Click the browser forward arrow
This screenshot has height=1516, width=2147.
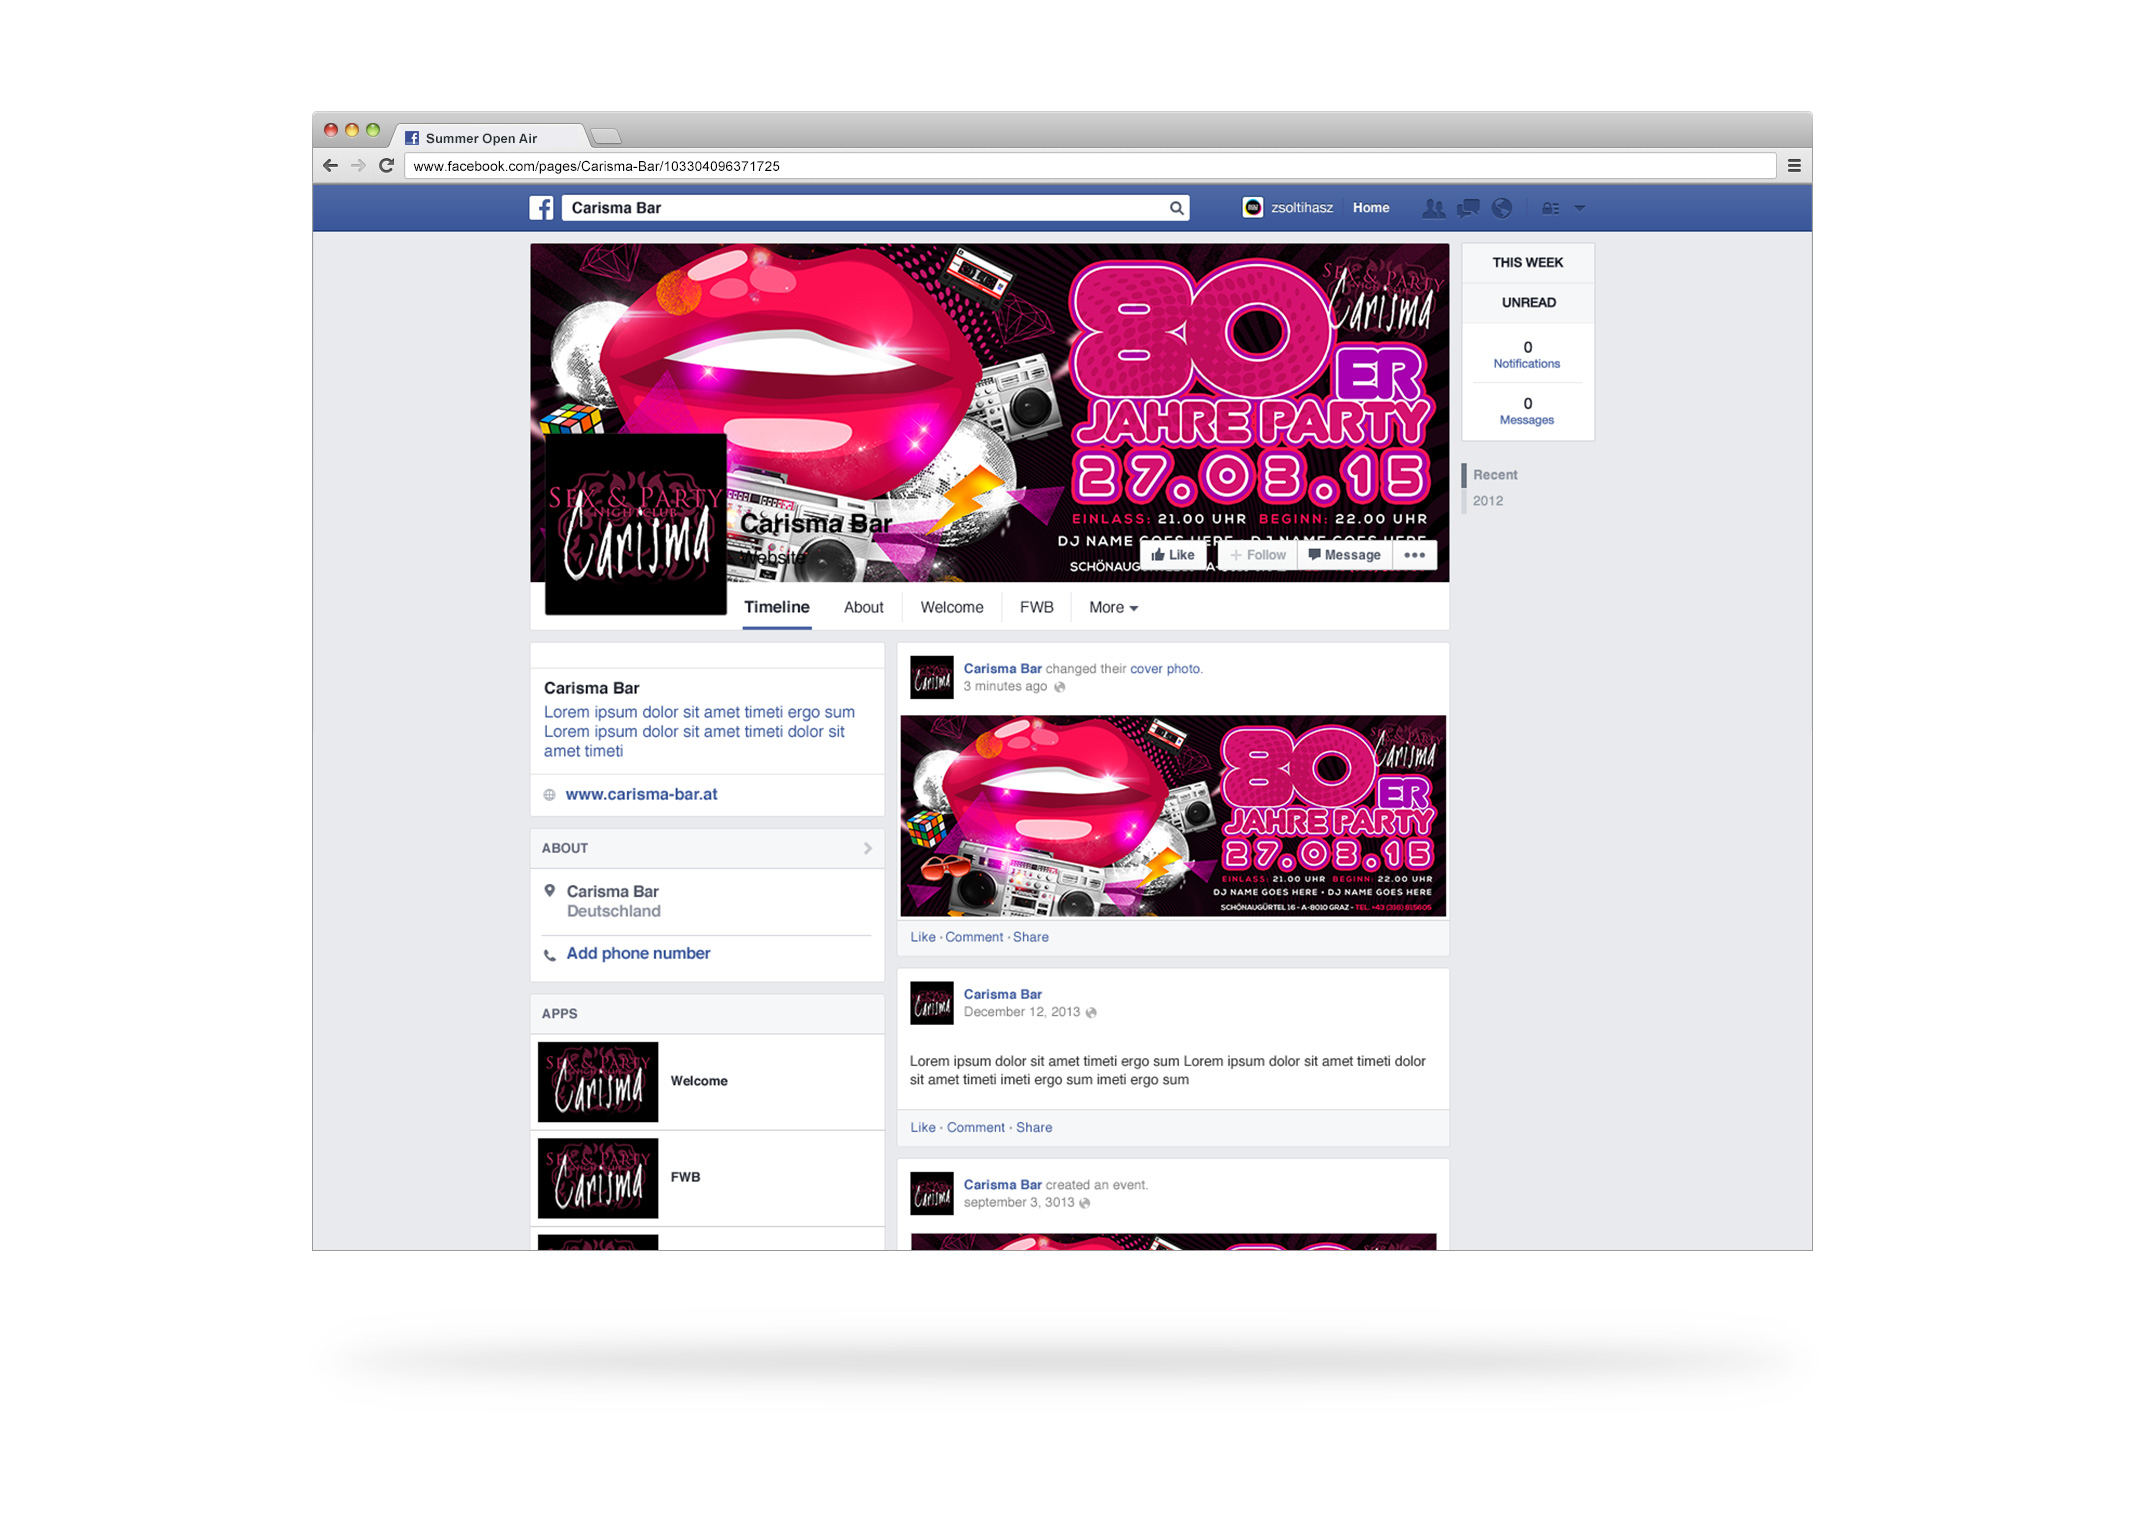(x=358, y=166)
